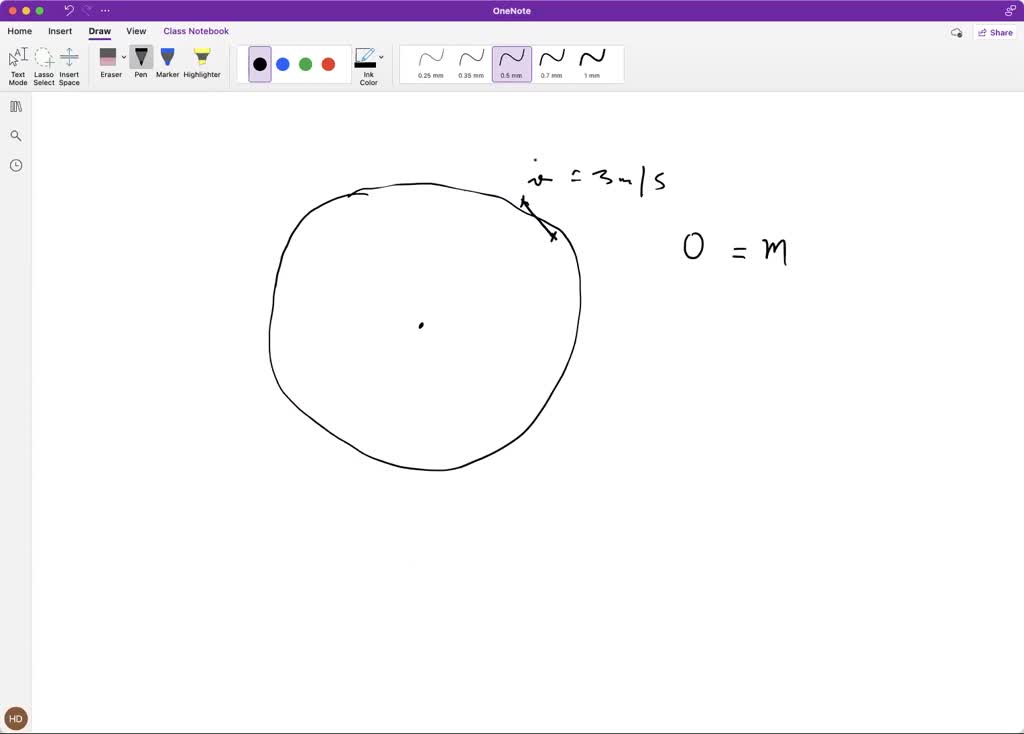1024x734 pixels.
Task: Select the 1 mm pen thickness
Action: coord(592,64)
